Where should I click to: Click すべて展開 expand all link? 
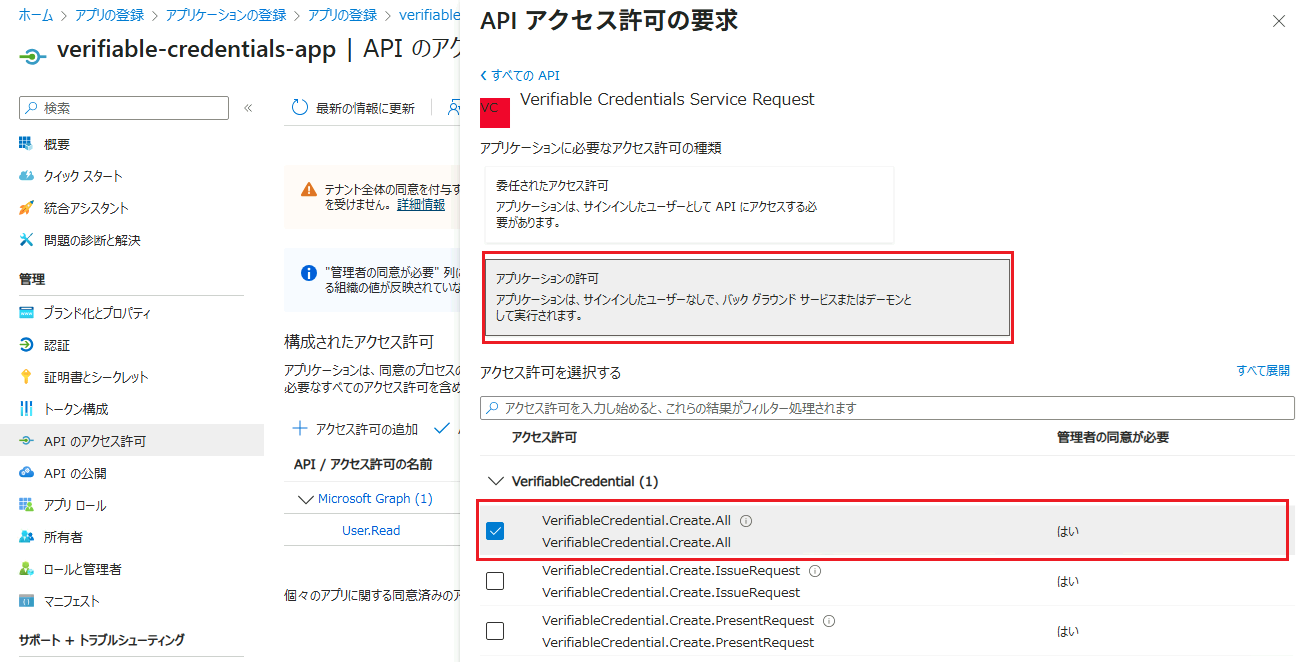[1262, 371]
